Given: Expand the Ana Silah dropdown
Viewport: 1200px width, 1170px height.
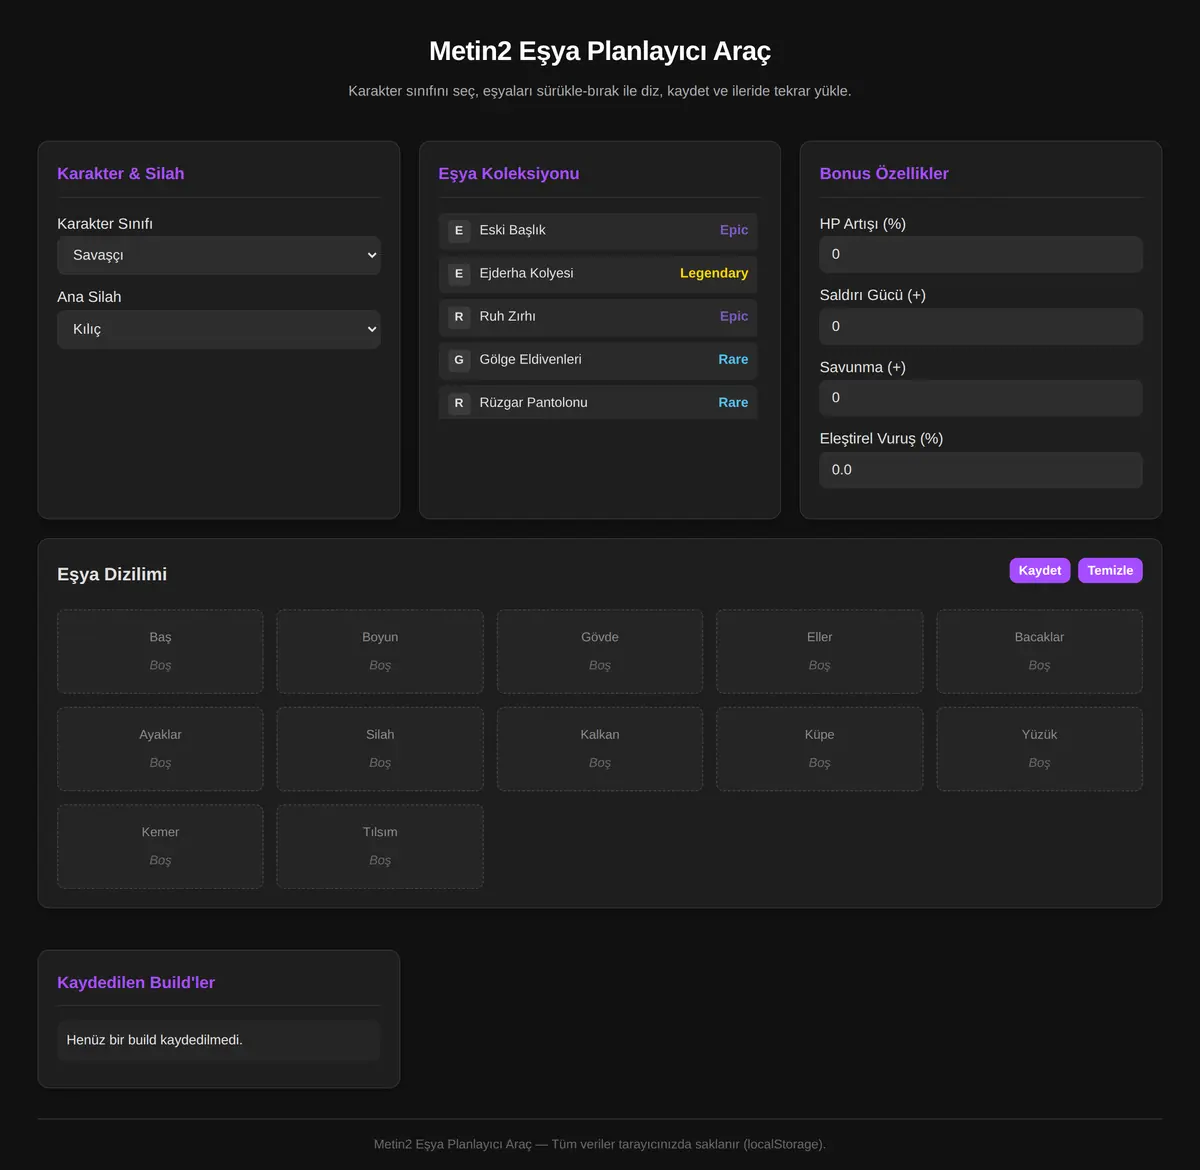Looking at the screenshot, I should pyautogui.click(x=219, y=329).
